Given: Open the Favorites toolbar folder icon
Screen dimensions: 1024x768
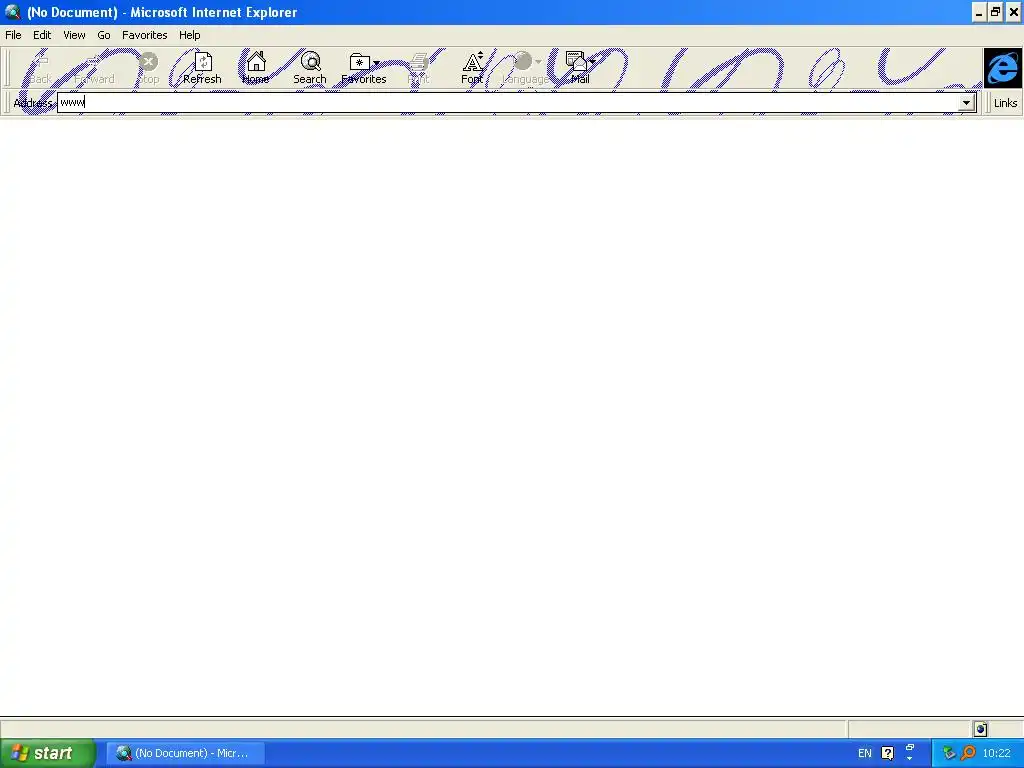Looking at the screenshot, I should (x=359, y=62).
